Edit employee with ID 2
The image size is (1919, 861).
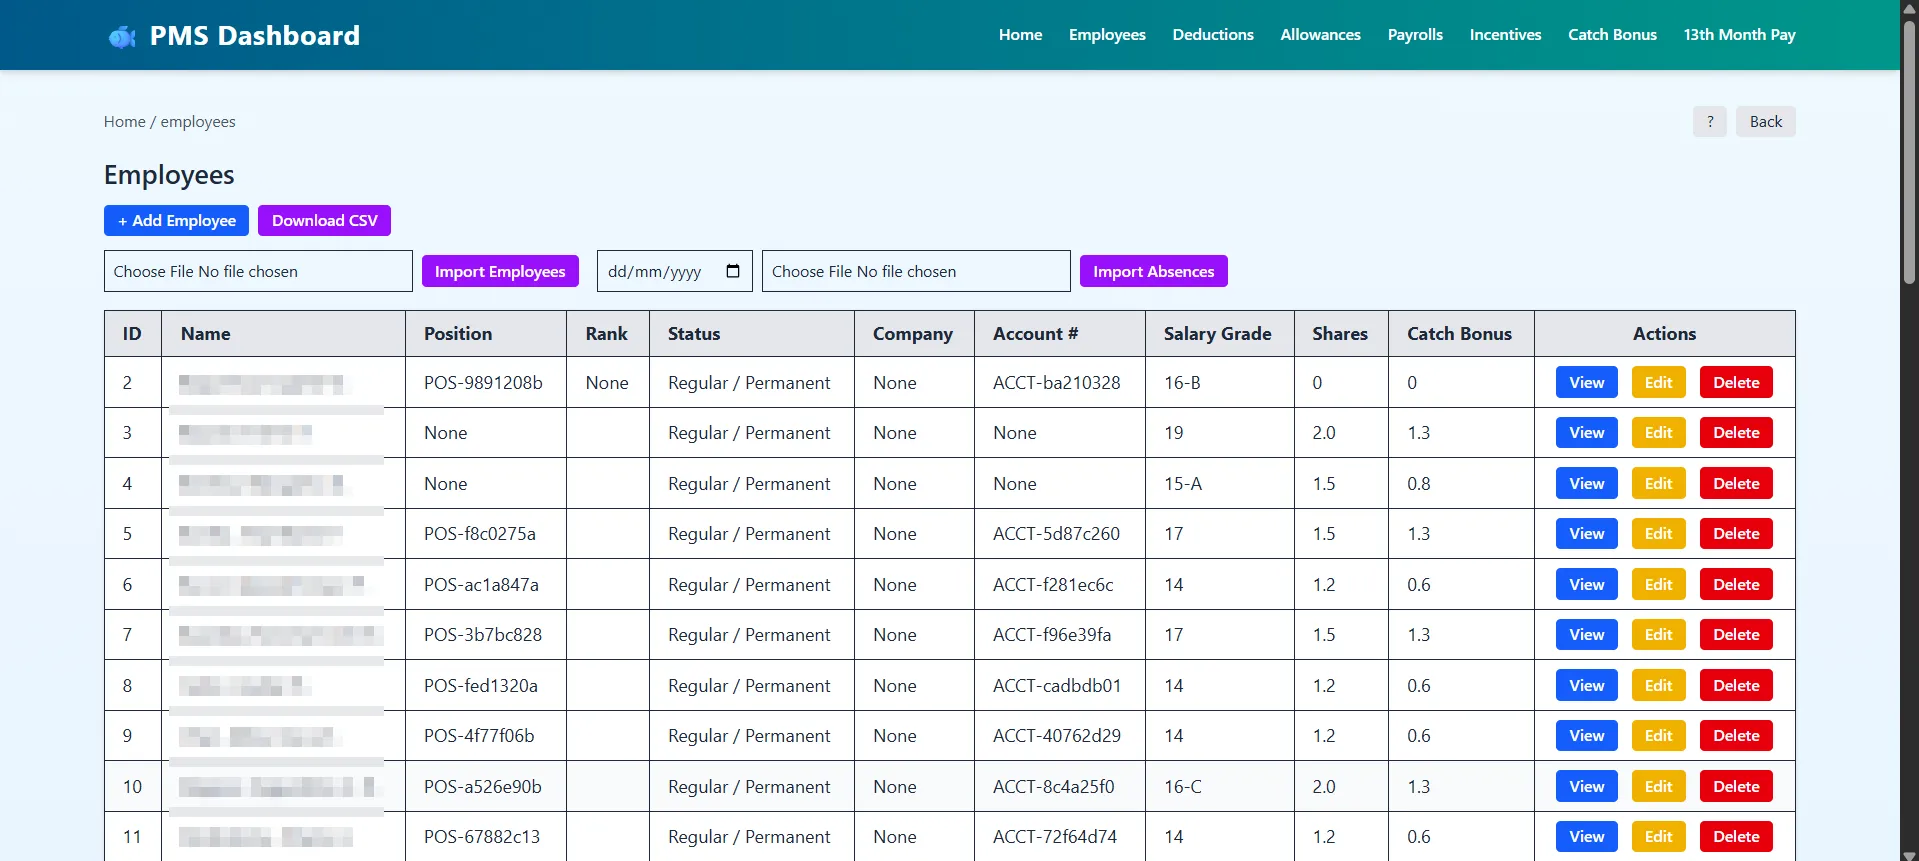click(1659, 383)
